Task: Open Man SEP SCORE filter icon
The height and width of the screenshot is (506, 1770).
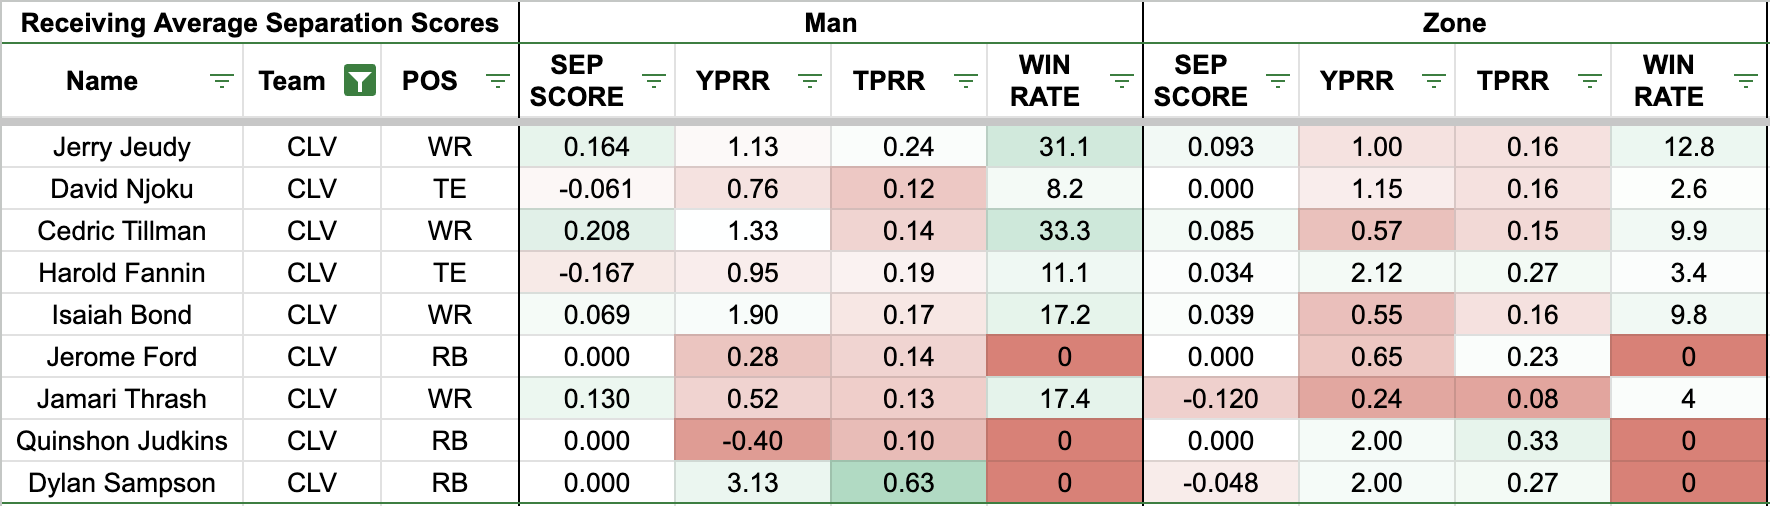Action: click(653, 81)
